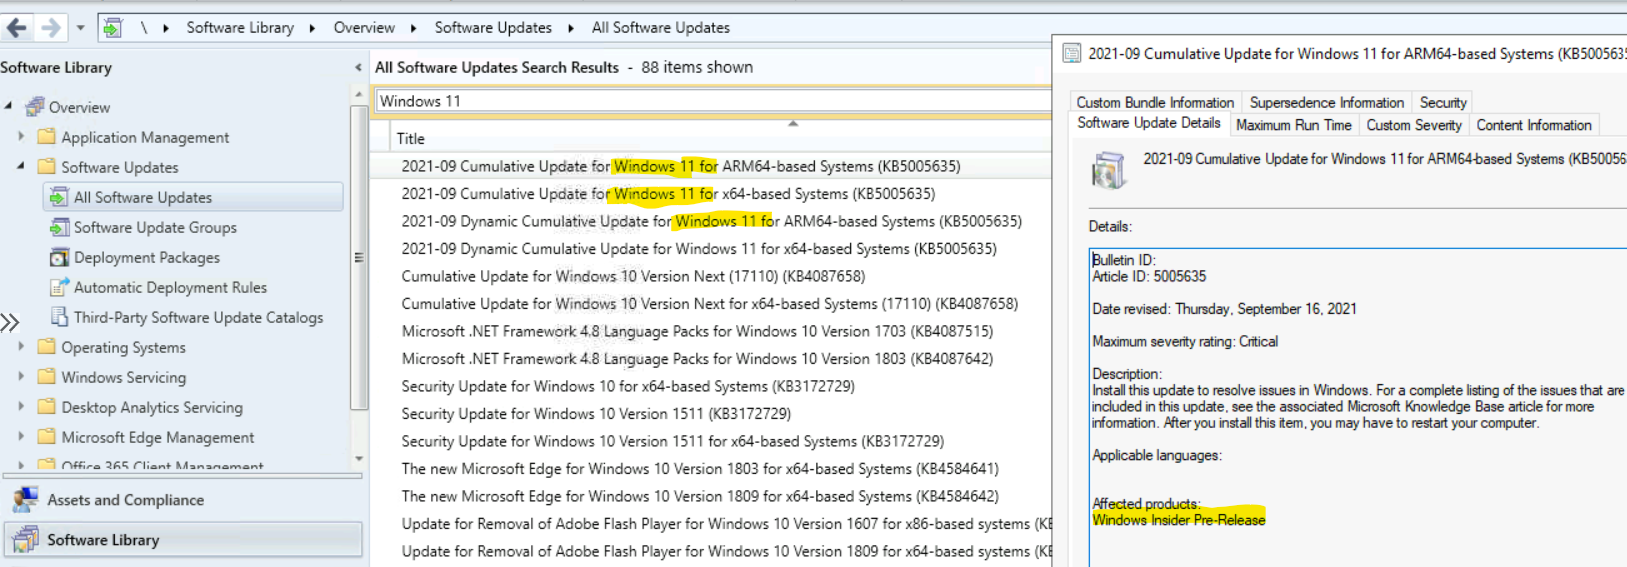This screenshot has width=1627, height=567.
Task: Select 2021-09 Cumulative Update x64 KB5005635 row
Action: pos(711,193)
